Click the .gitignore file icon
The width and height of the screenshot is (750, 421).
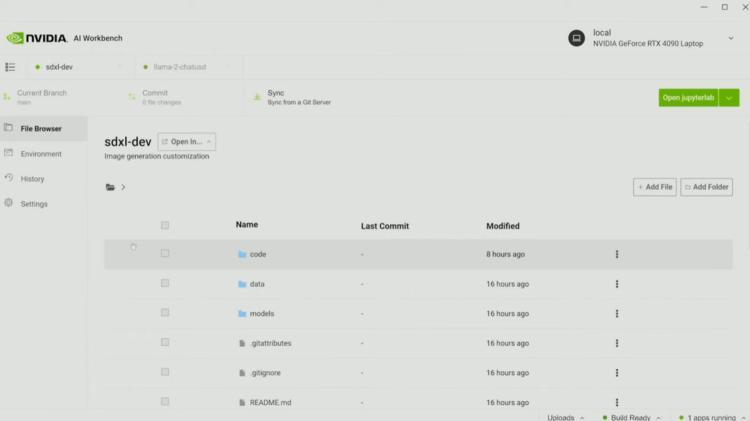[242, 373]
